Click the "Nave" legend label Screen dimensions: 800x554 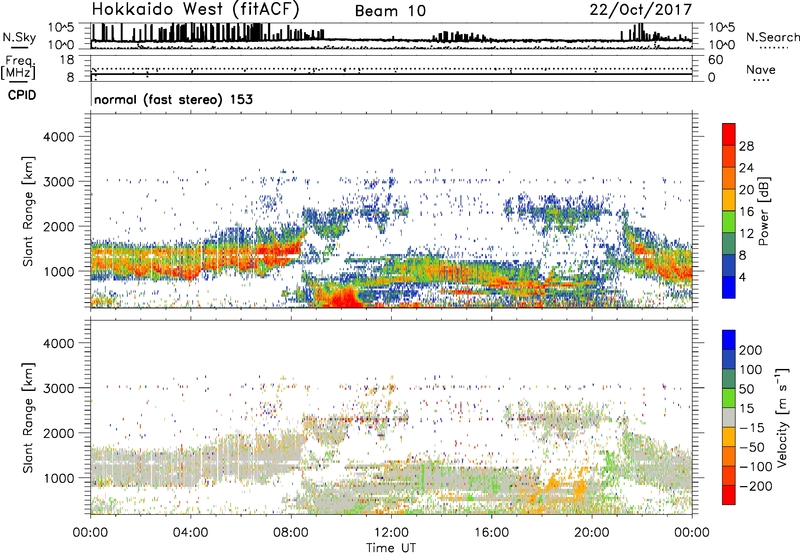[761, 70]
